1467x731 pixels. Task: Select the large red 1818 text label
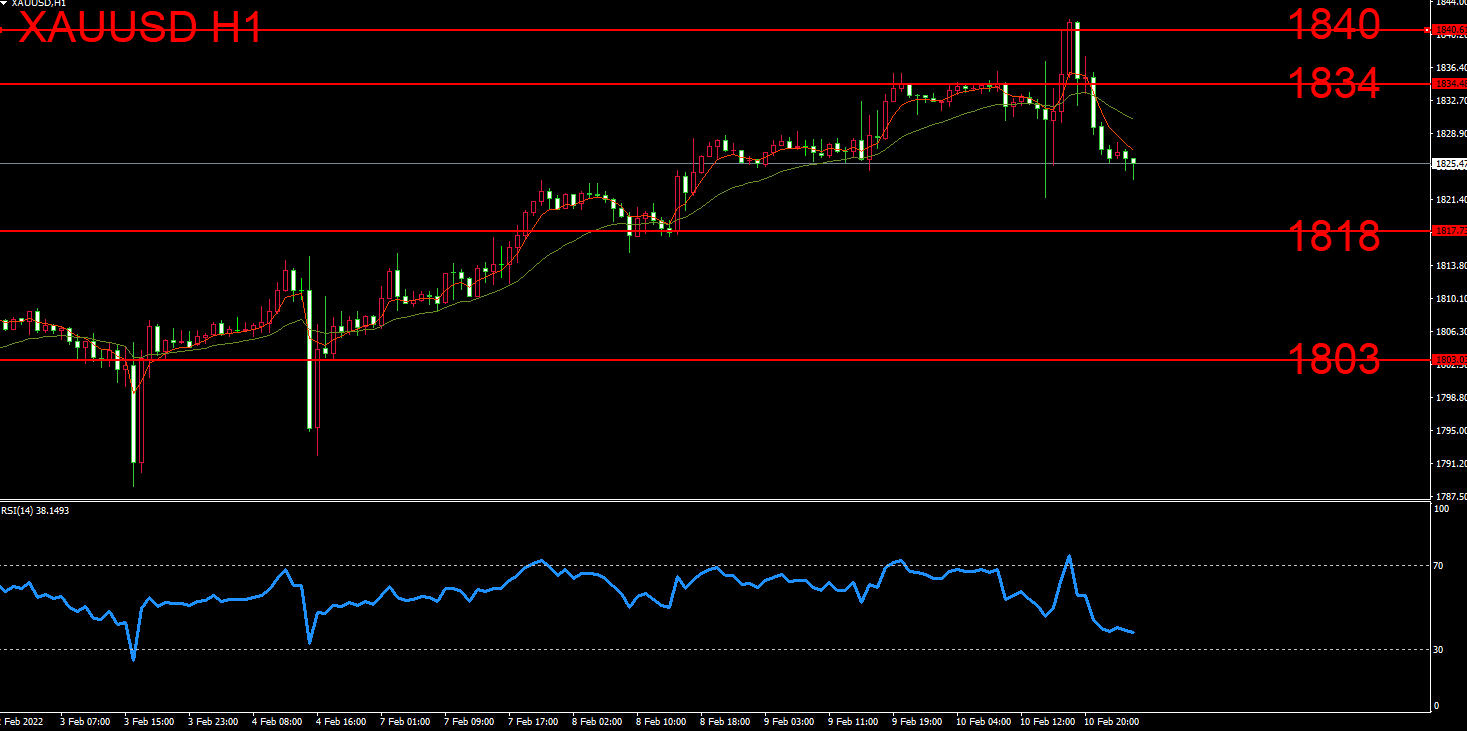tap(1333, 237)
